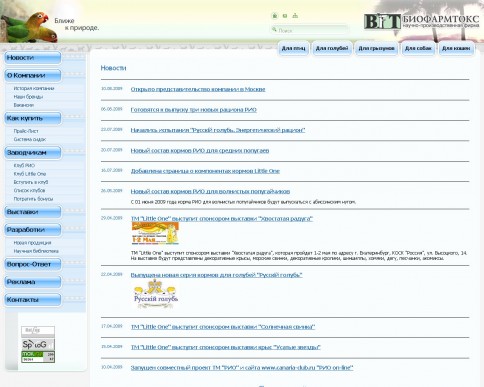This screenshot has height=387, width=484.
Task: Open Вступить в клуб submenu link
Action: (31, 182)
